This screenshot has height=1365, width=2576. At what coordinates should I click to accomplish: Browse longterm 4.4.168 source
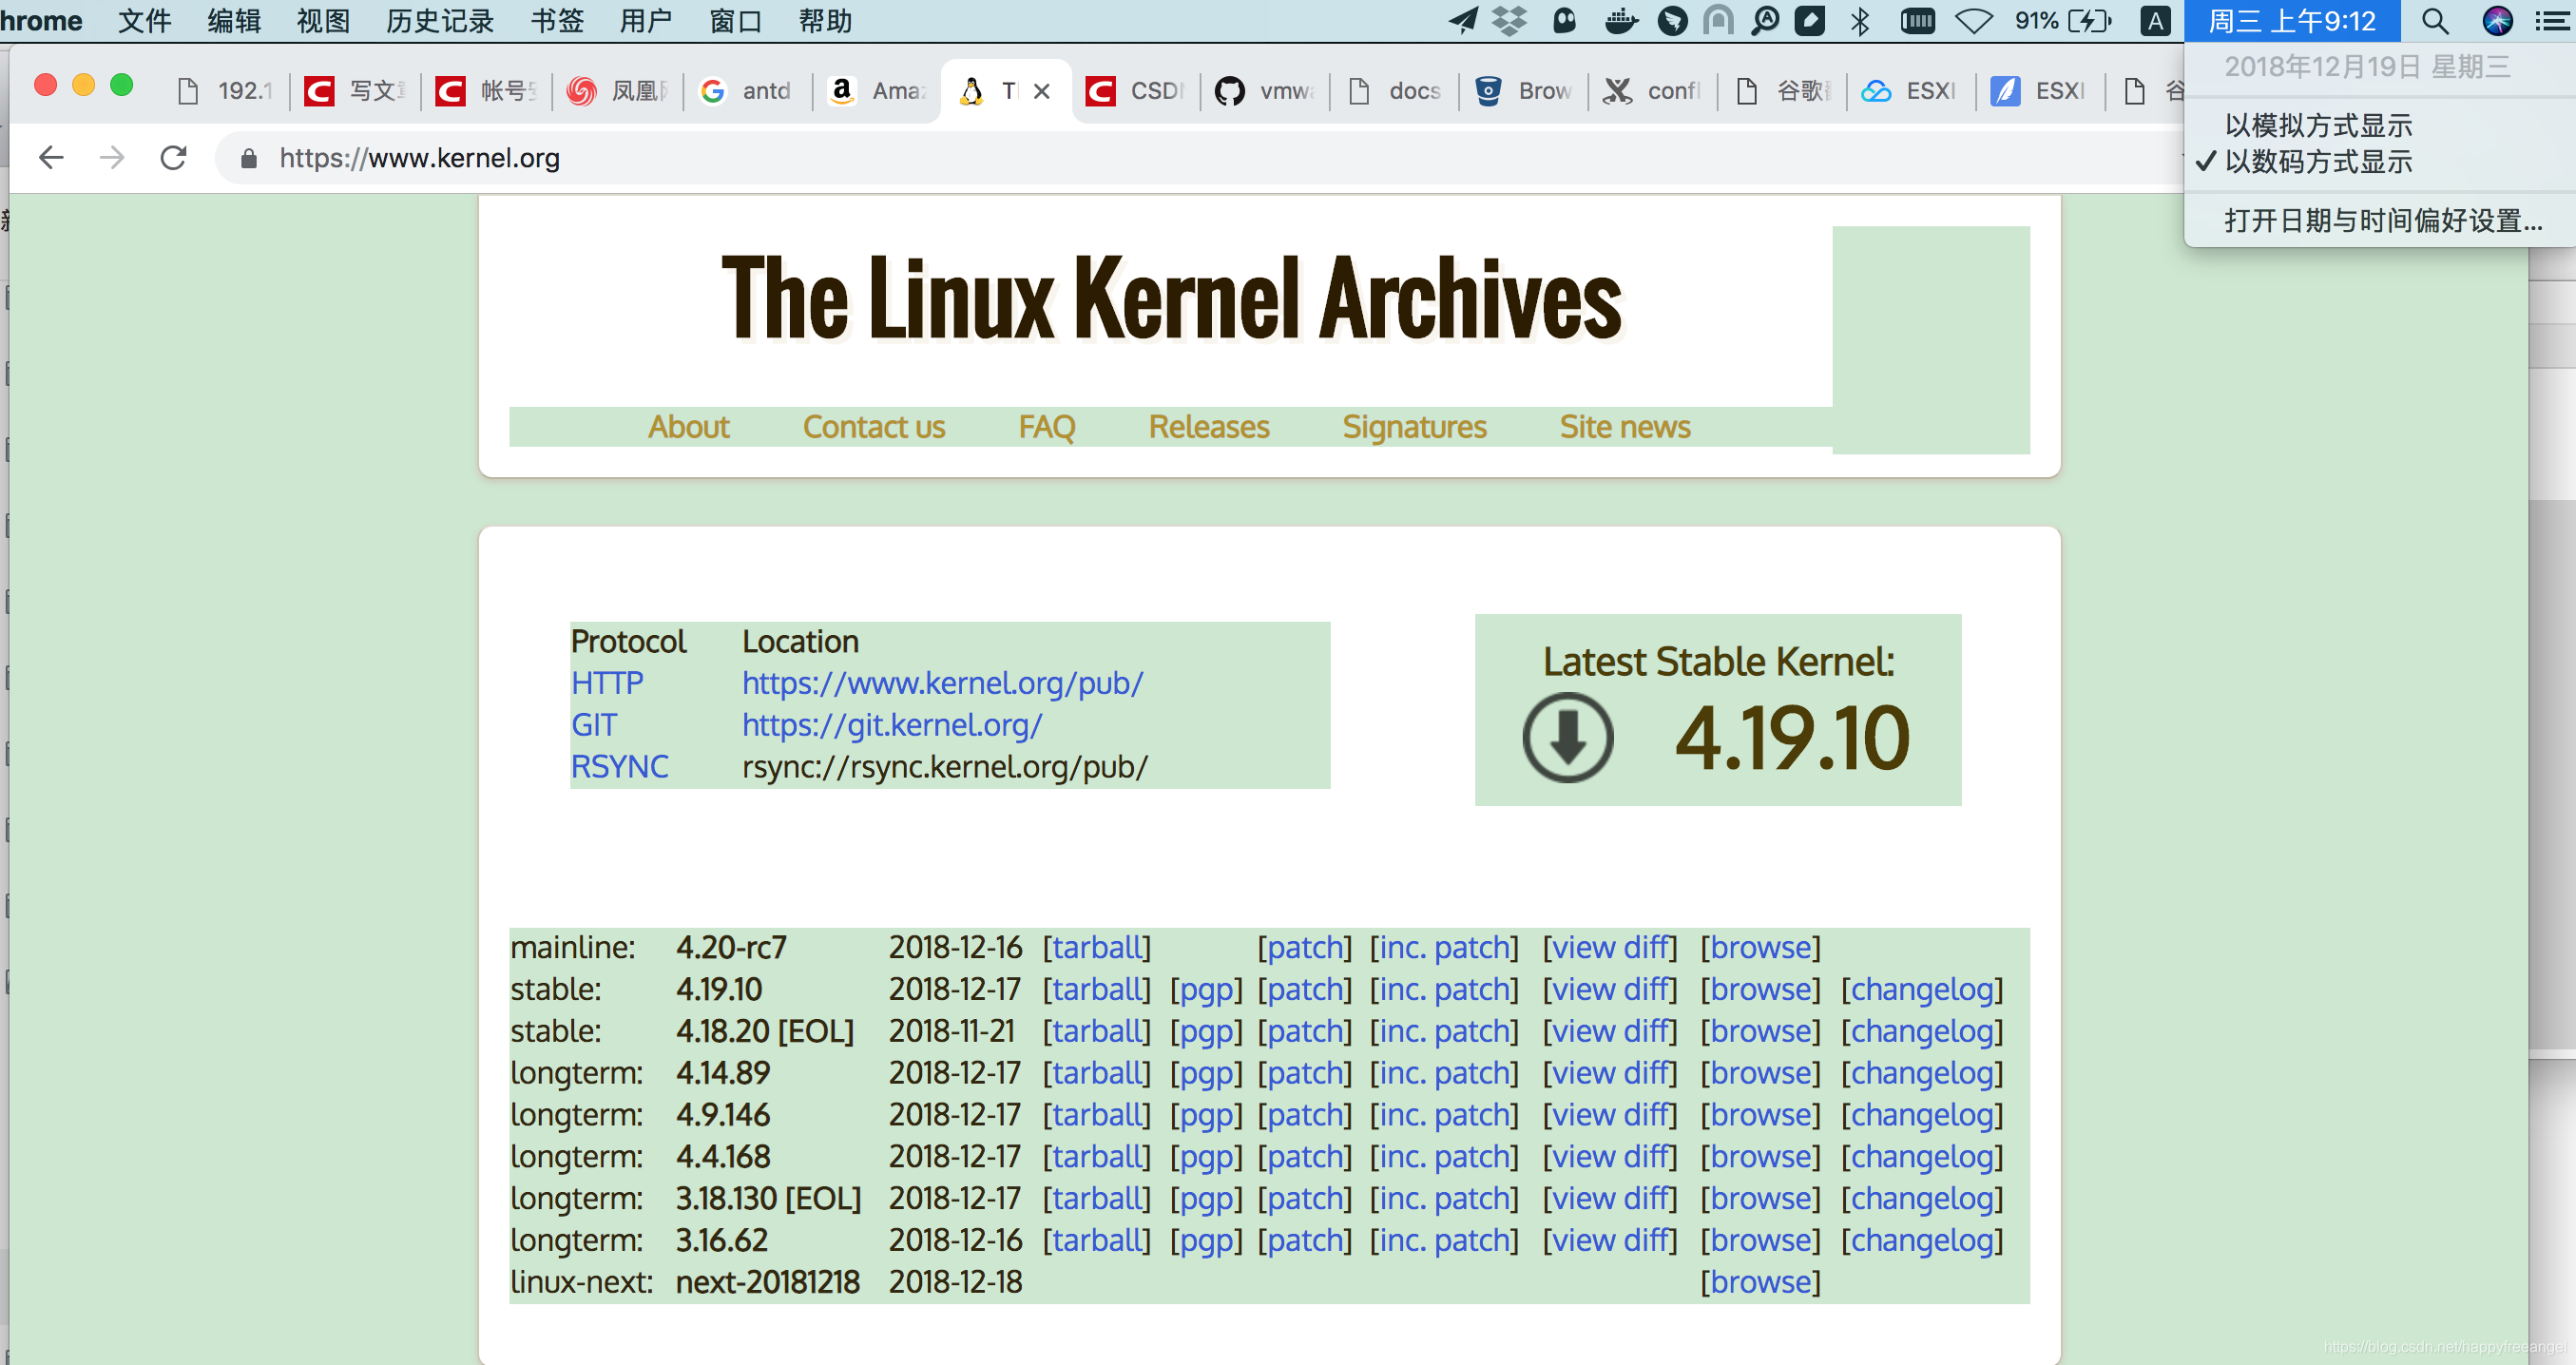pos(1760,1157)
